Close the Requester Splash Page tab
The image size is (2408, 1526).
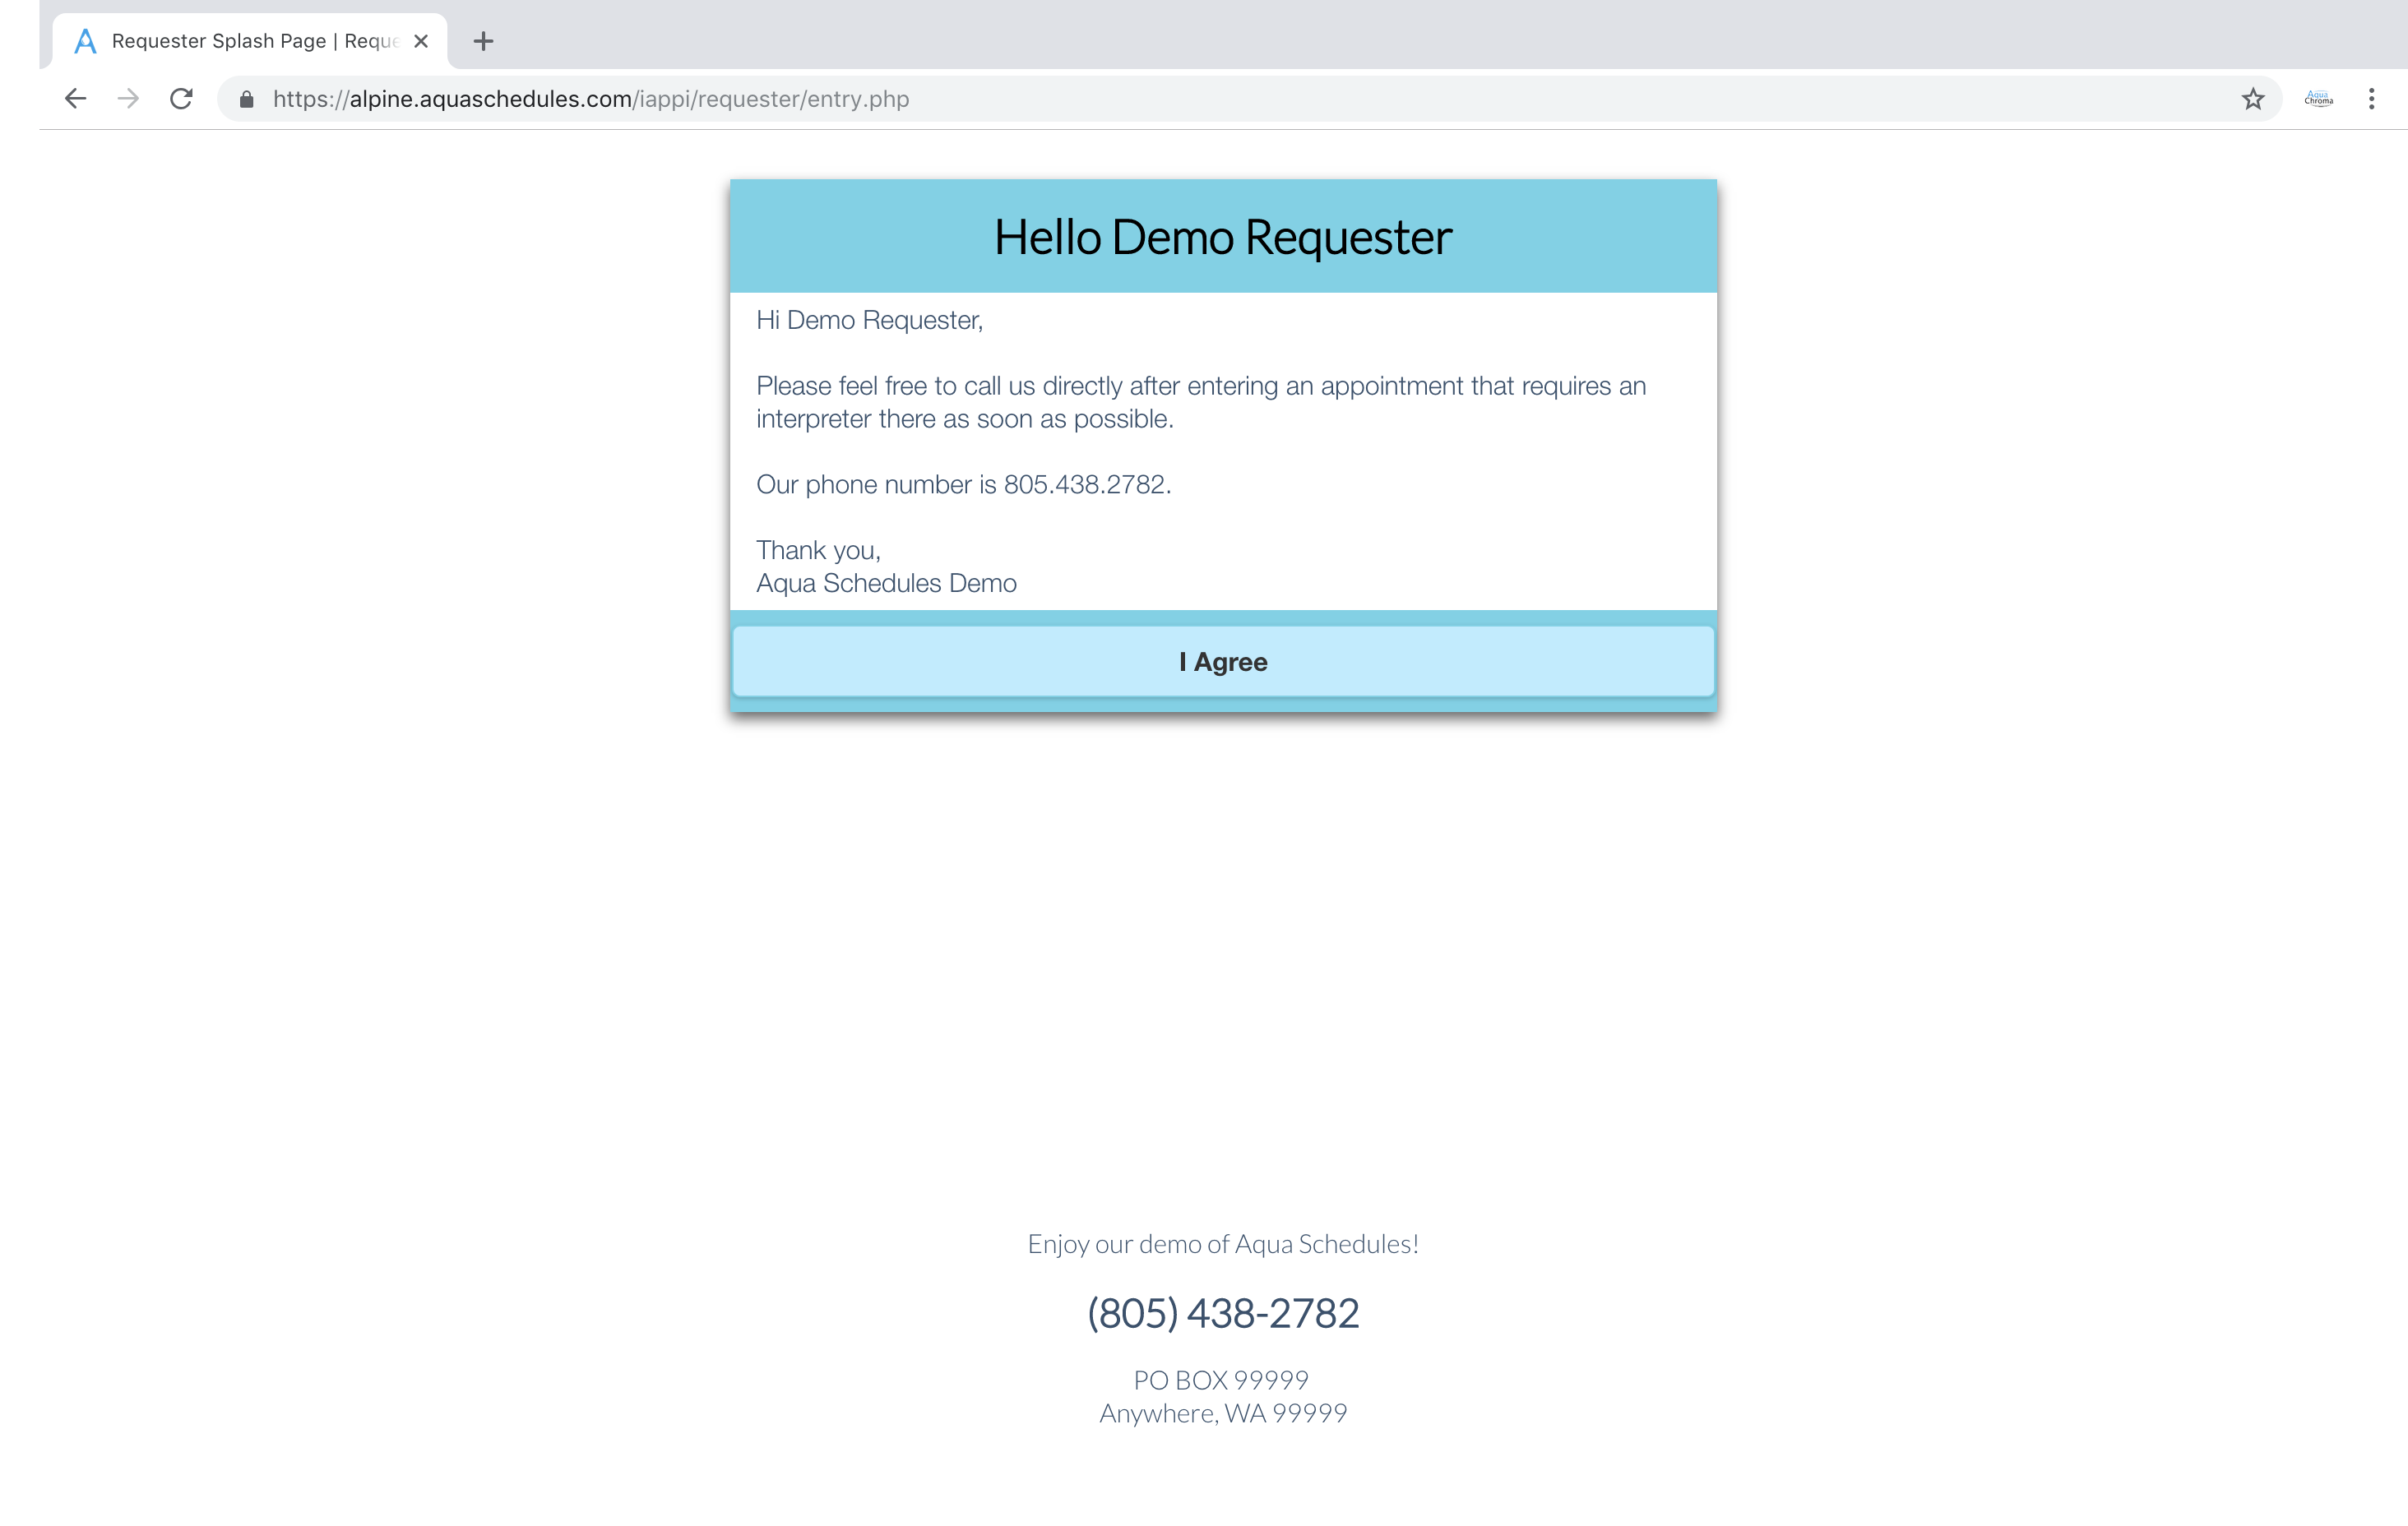421,41
